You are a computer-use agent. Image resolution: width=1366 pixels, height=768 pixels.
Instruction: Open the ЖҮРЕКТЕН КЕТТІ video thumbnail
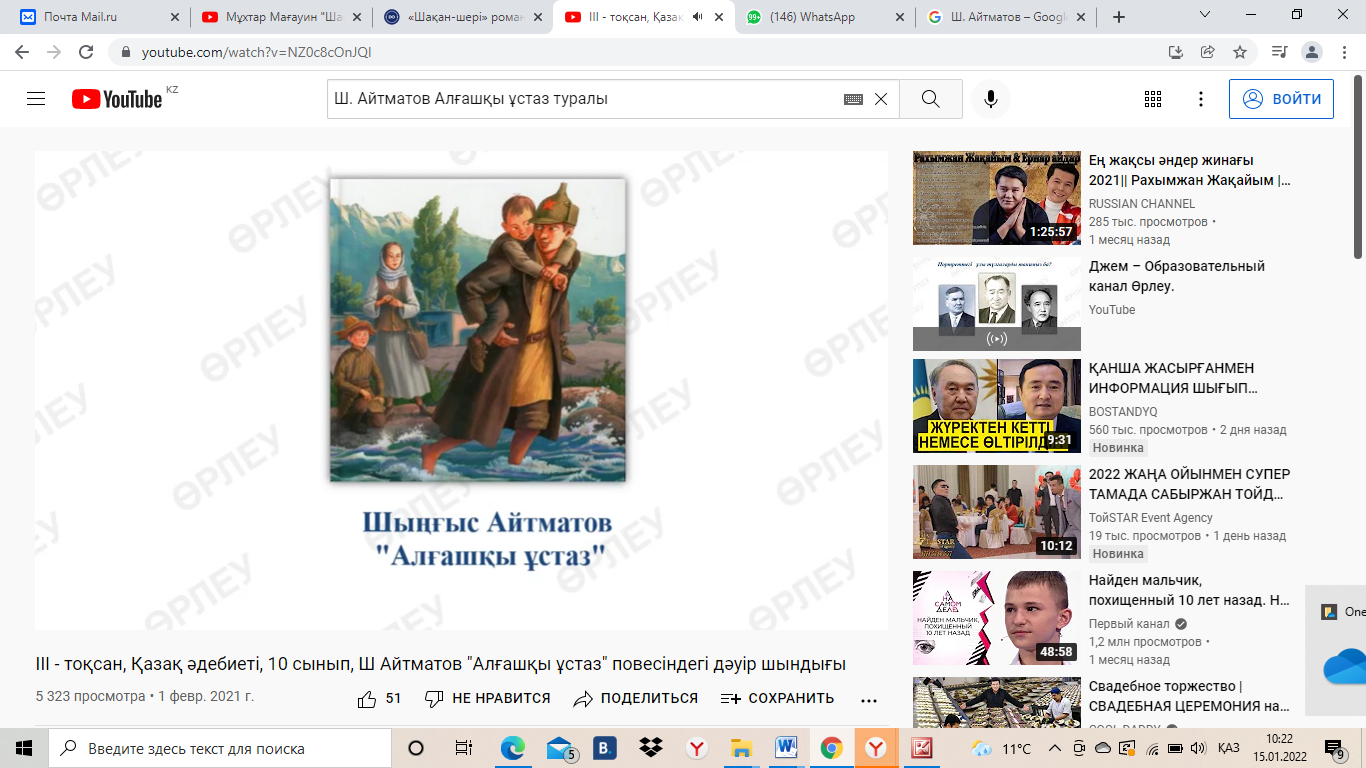[x=997, y=406]
